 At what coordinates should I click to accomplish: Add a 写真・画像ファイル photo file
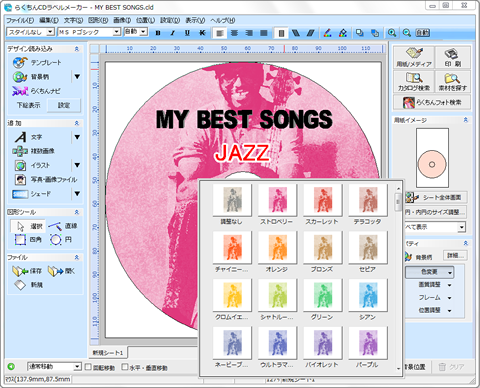coord(46,179)
